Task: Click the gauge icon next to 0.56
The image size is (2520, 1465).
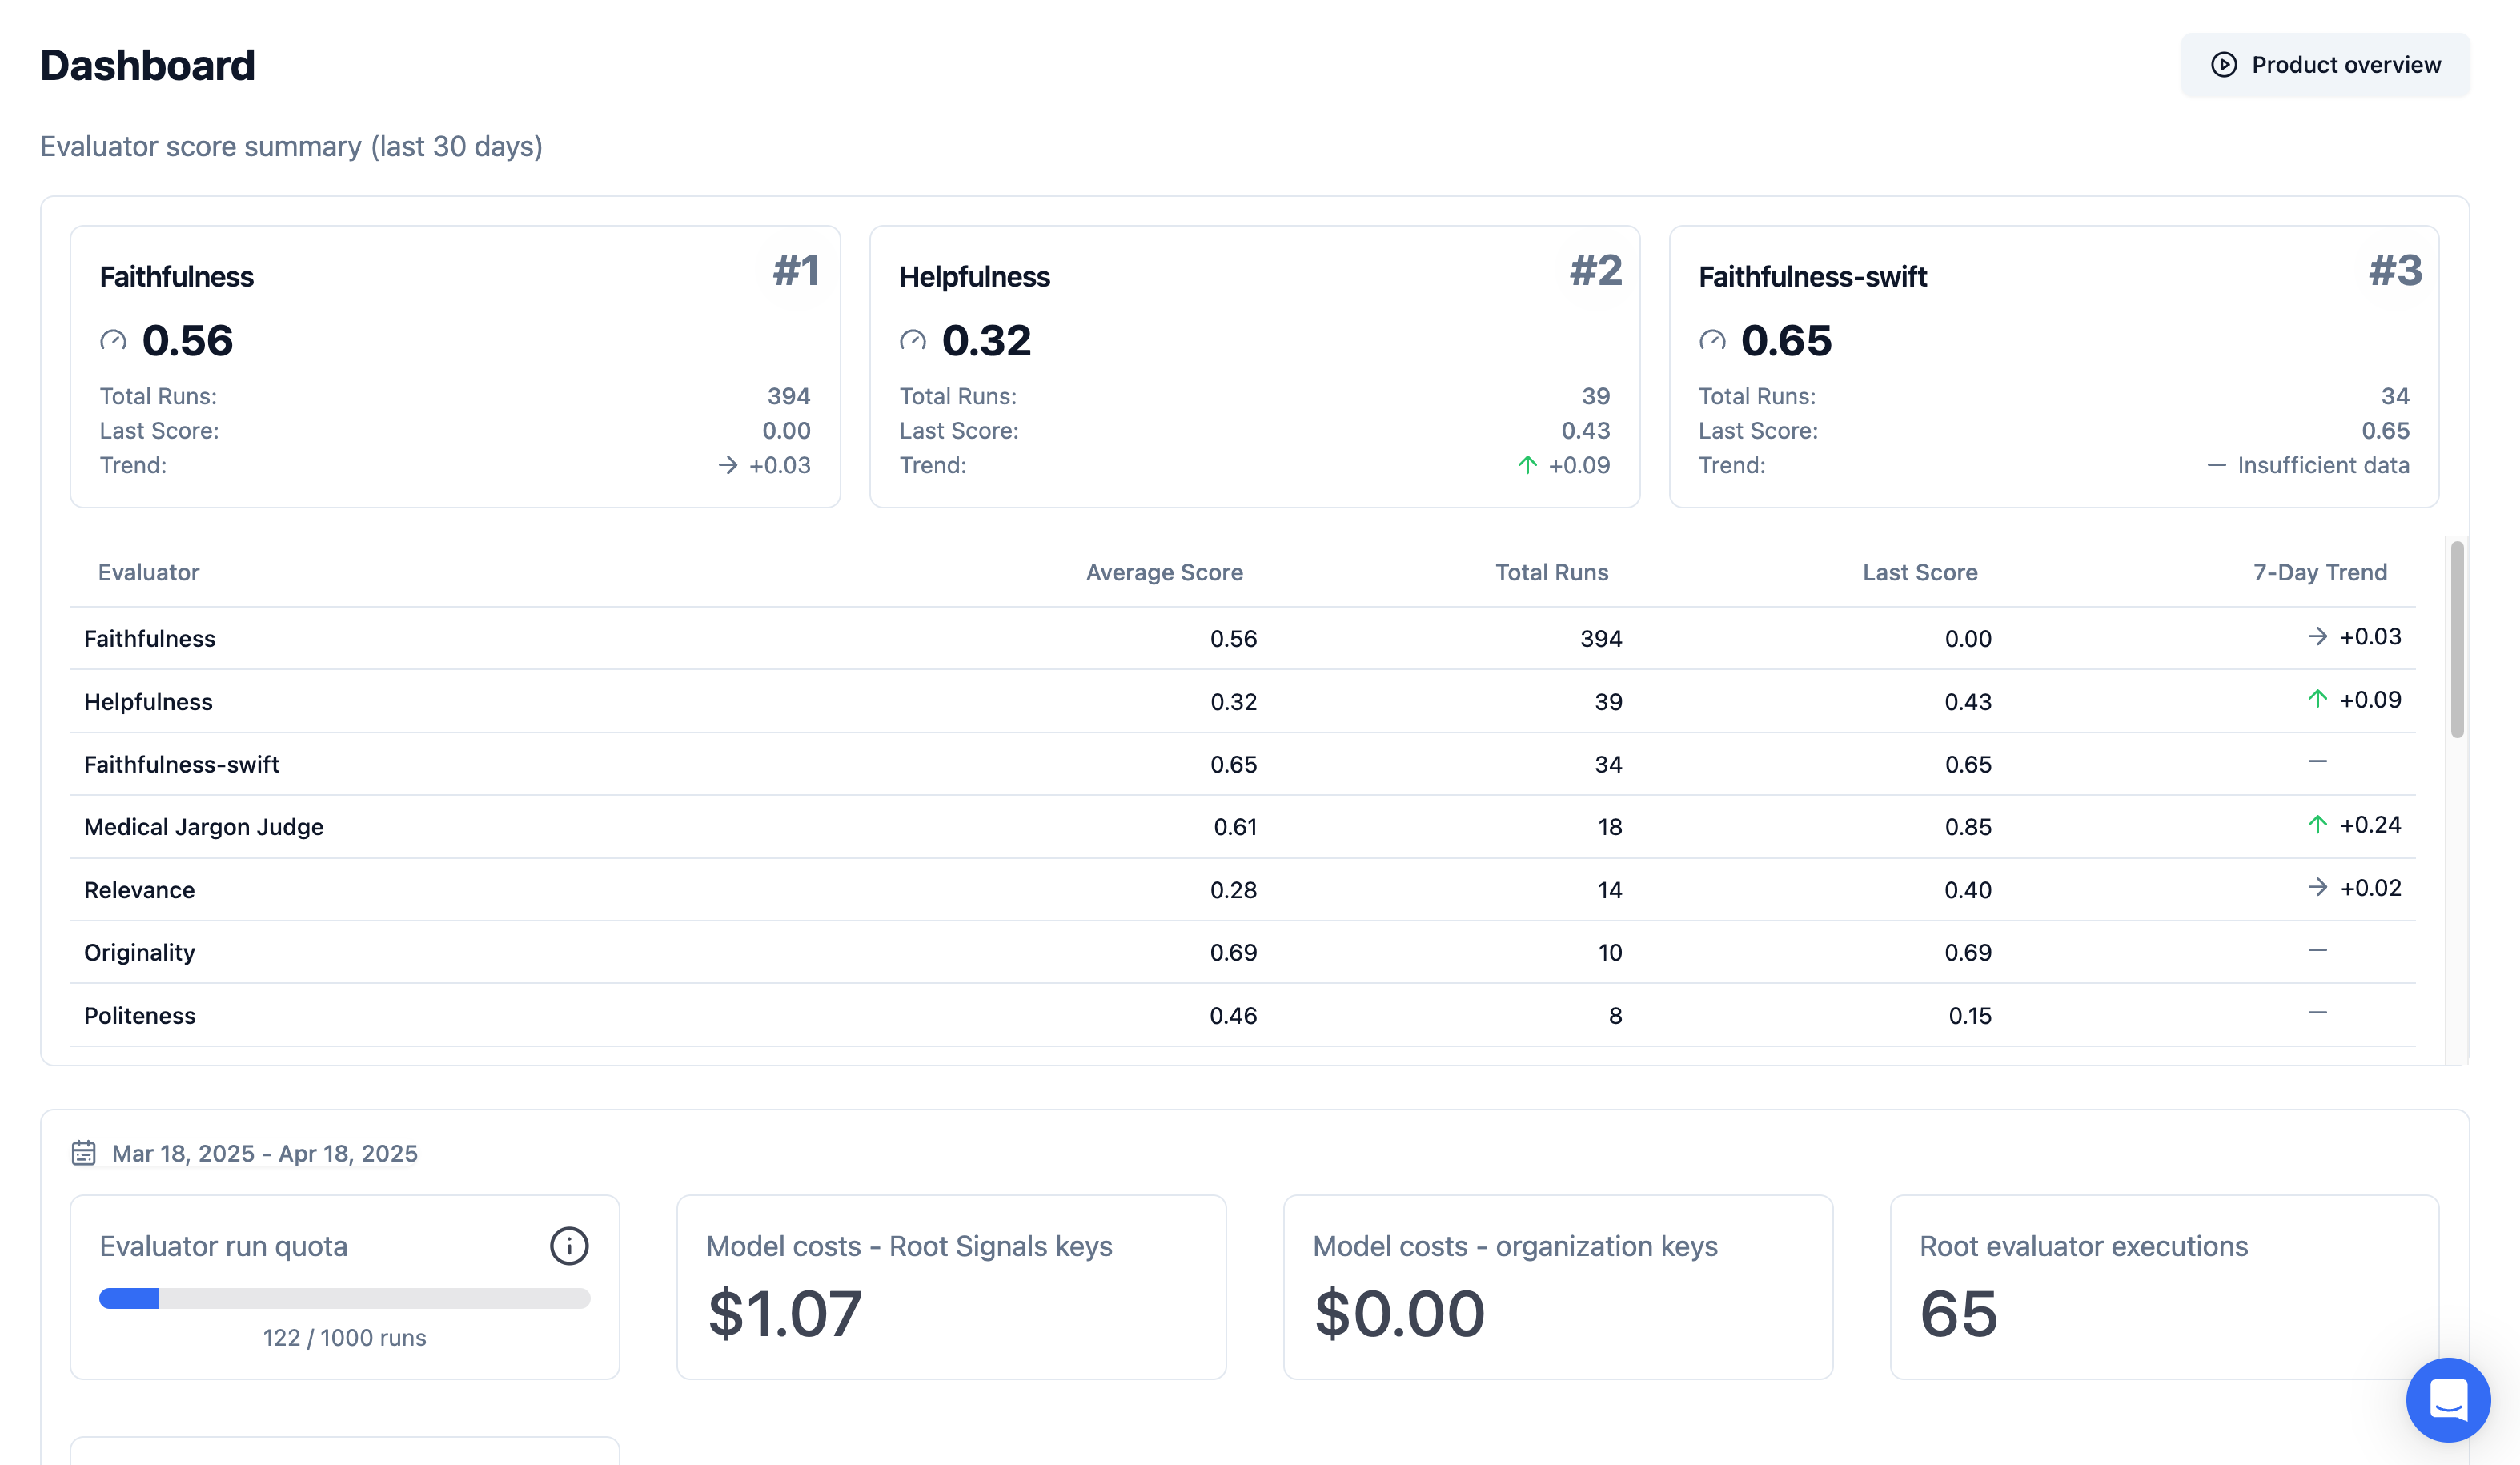Action: [113, 341]
